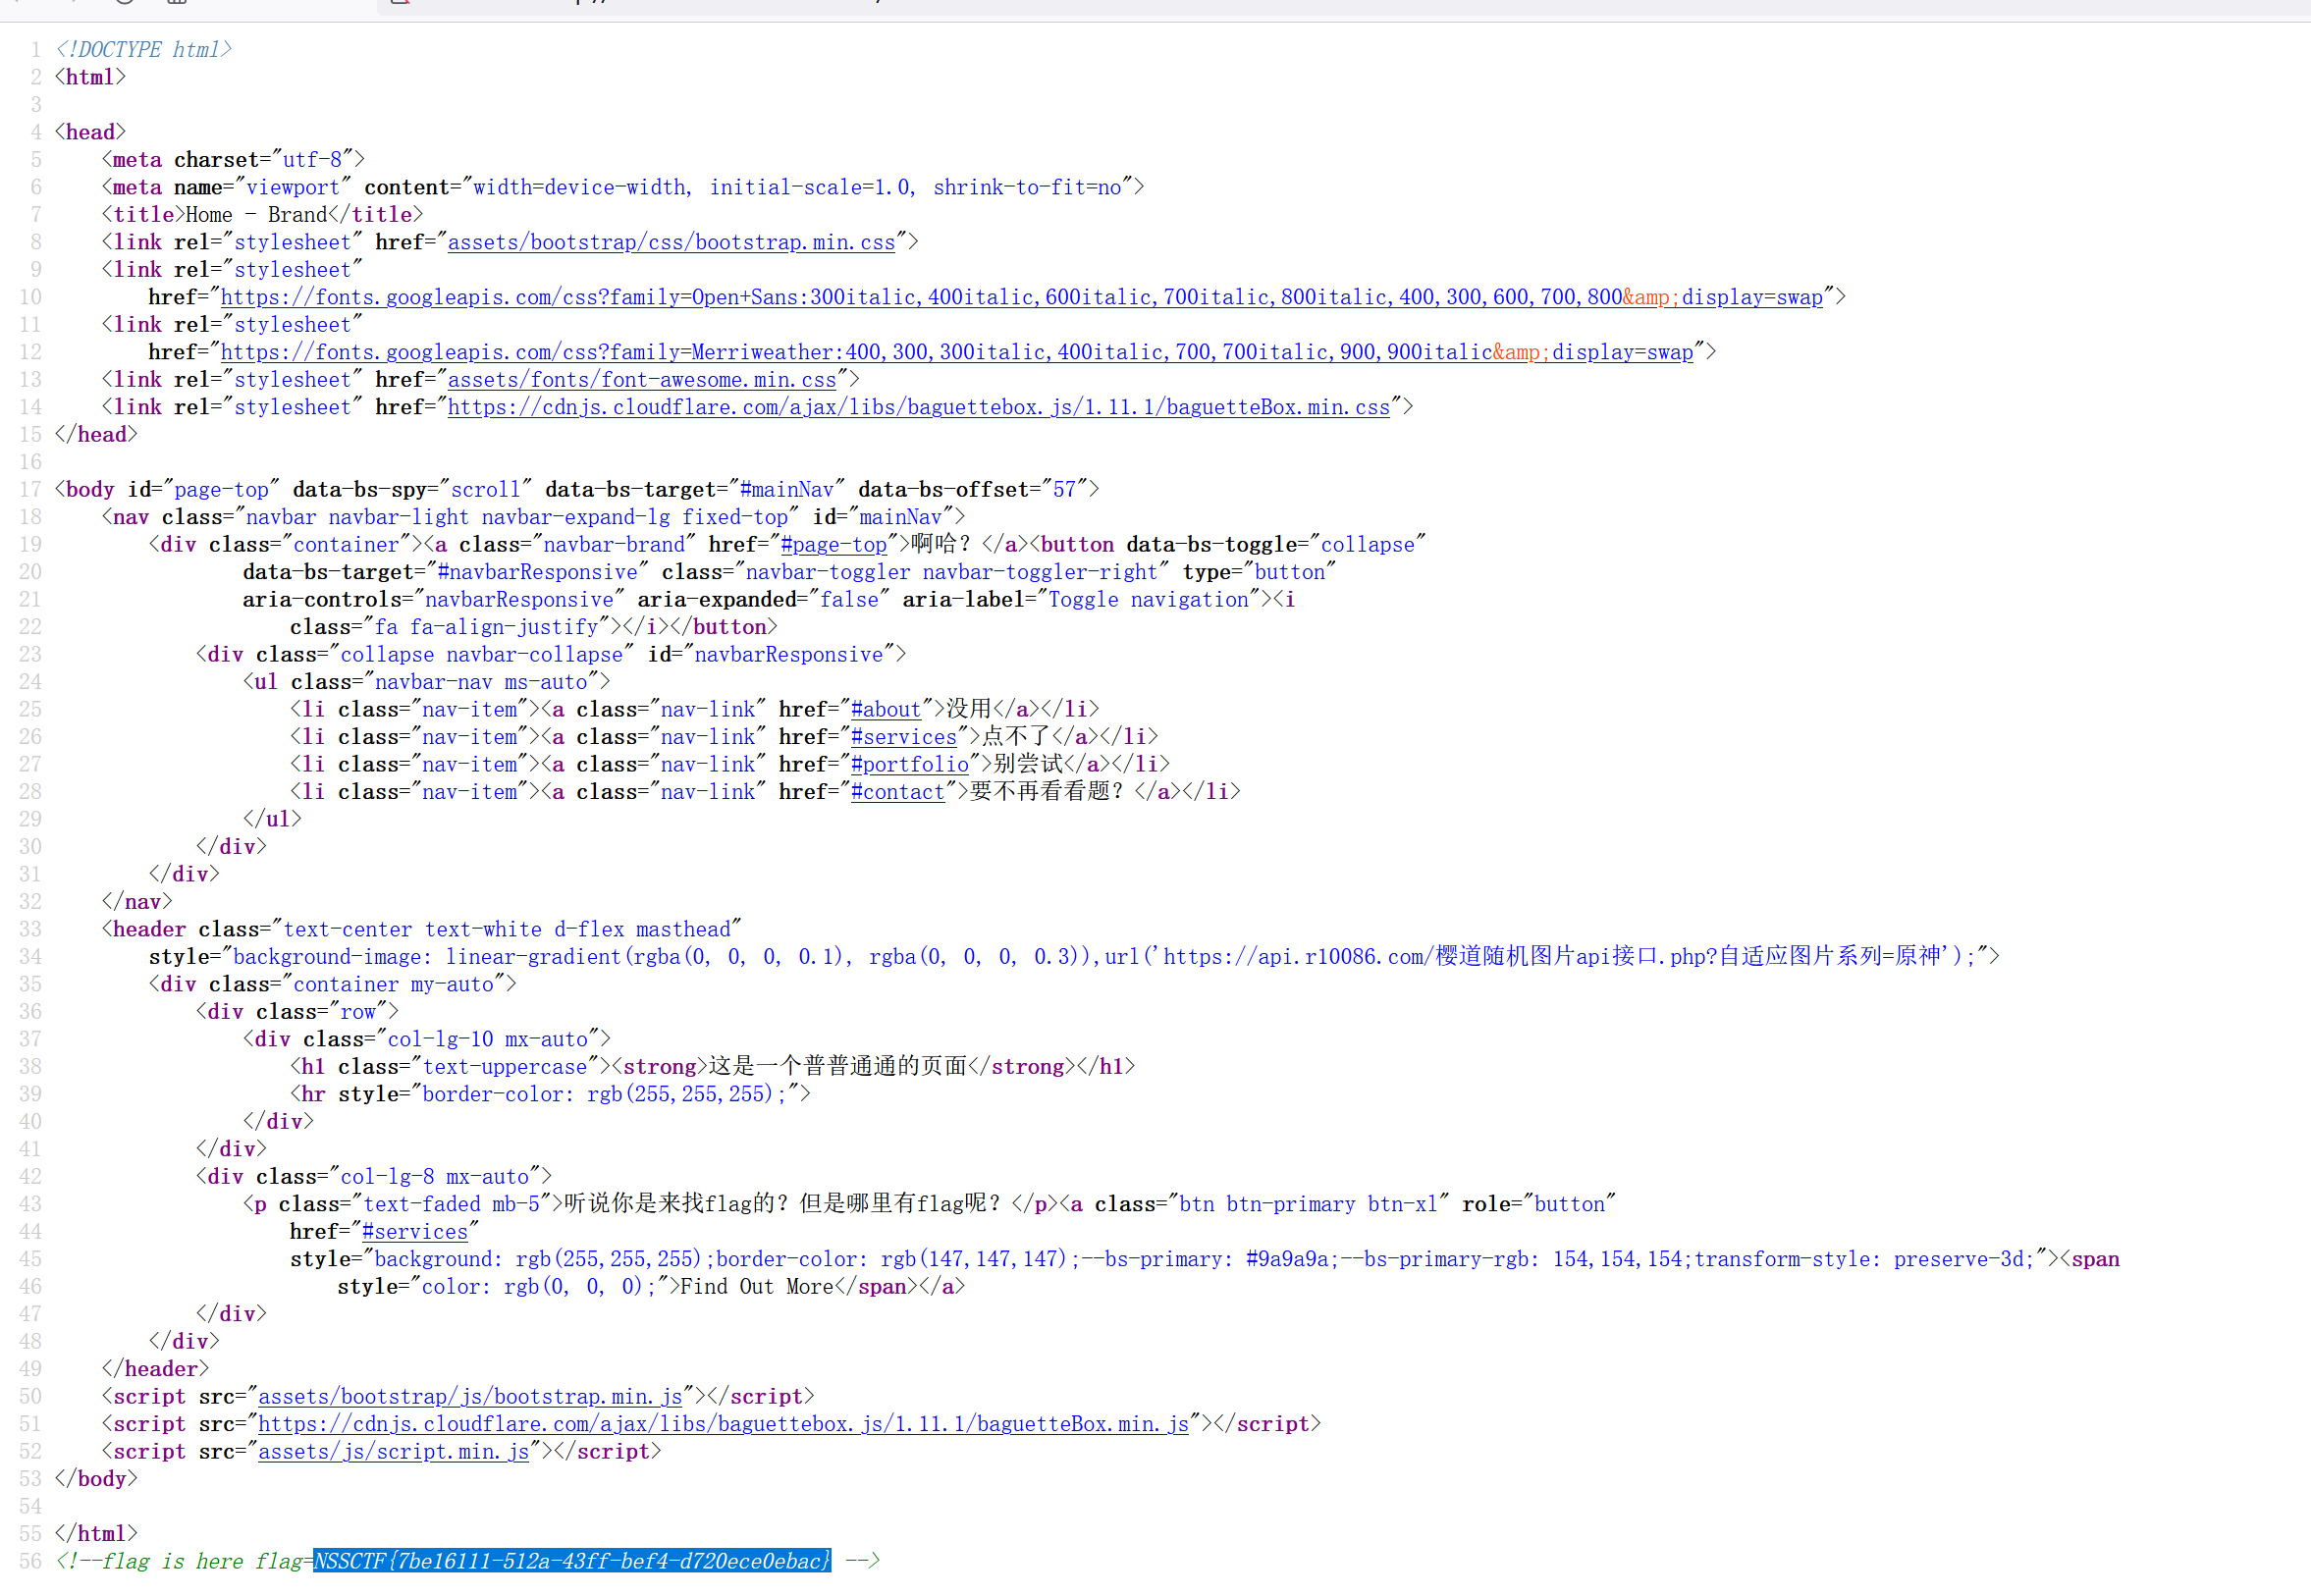This screenshot has width=2311, height=1596.
Task: Click the closing </html> tag
Action: click(x=96, y=1534)
